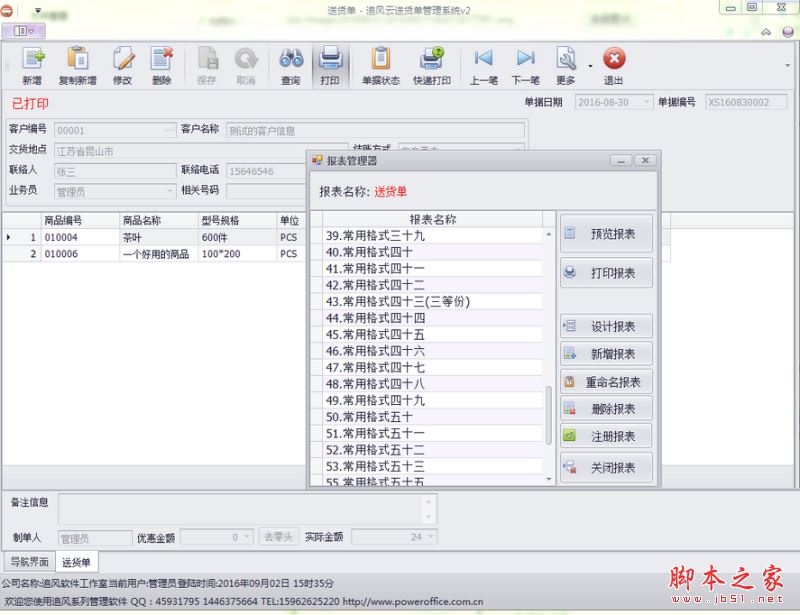Click the report list scrollbar thumb
The height and width of the screenshot is (615, 800).
point(549,415)
